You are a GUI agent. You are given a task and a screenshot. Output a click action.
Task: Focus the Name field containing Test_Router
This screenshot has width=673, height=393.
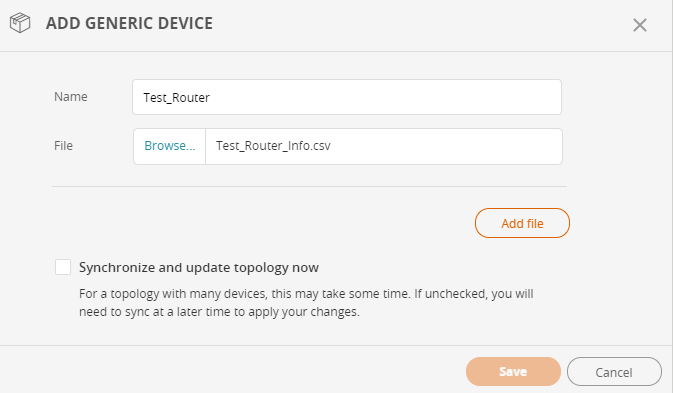[x=347, y=97]
